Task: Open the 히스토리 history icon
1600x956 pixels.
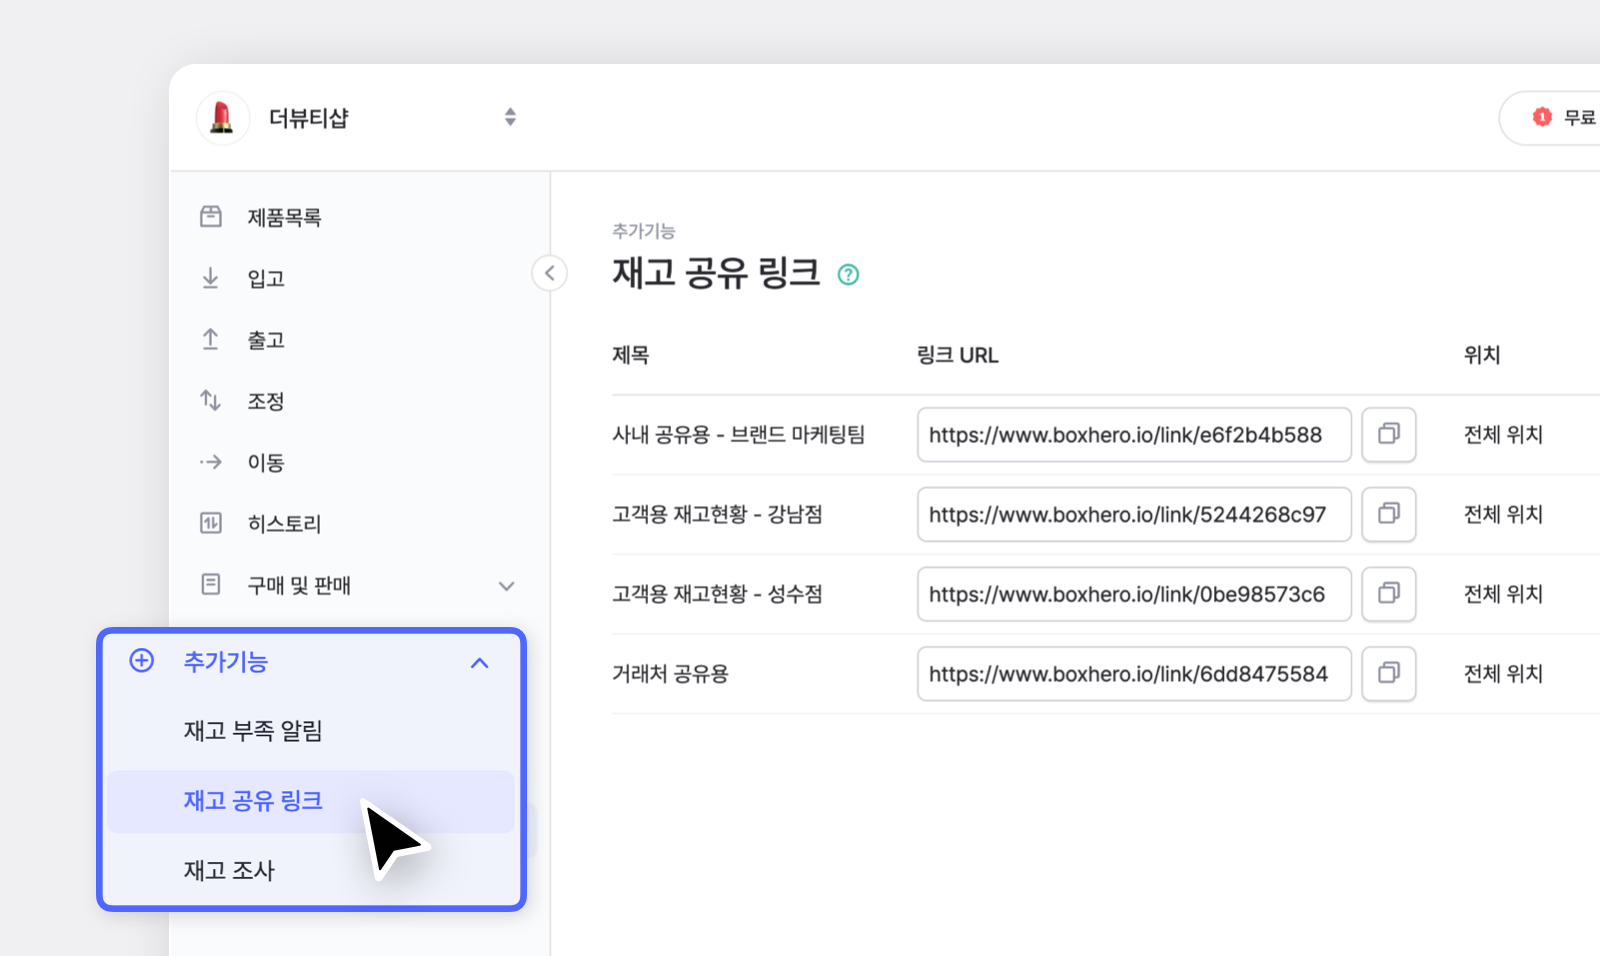Action: pos(211,523)
